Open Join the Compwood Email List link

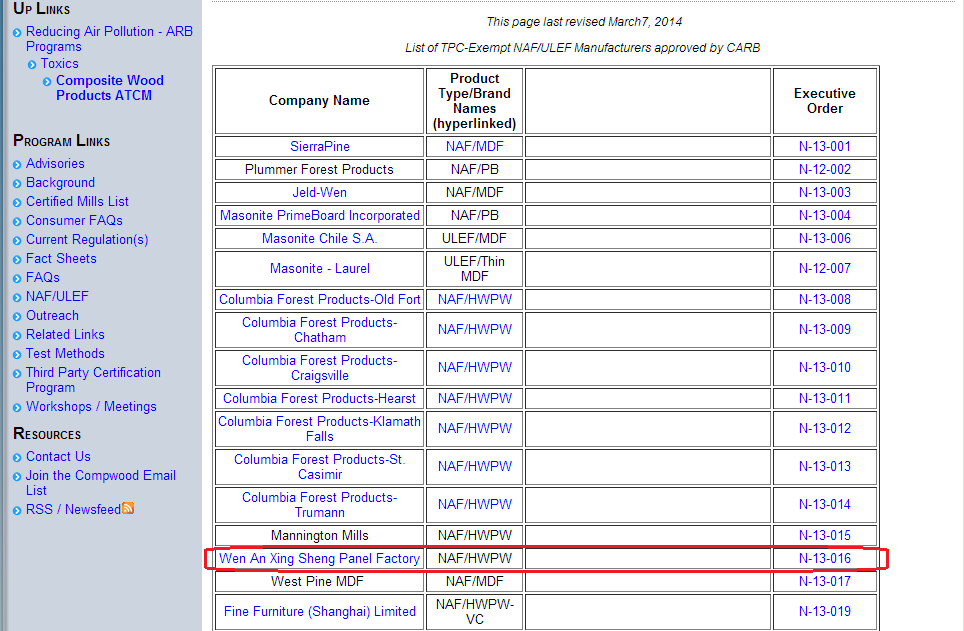click(101, 483)
